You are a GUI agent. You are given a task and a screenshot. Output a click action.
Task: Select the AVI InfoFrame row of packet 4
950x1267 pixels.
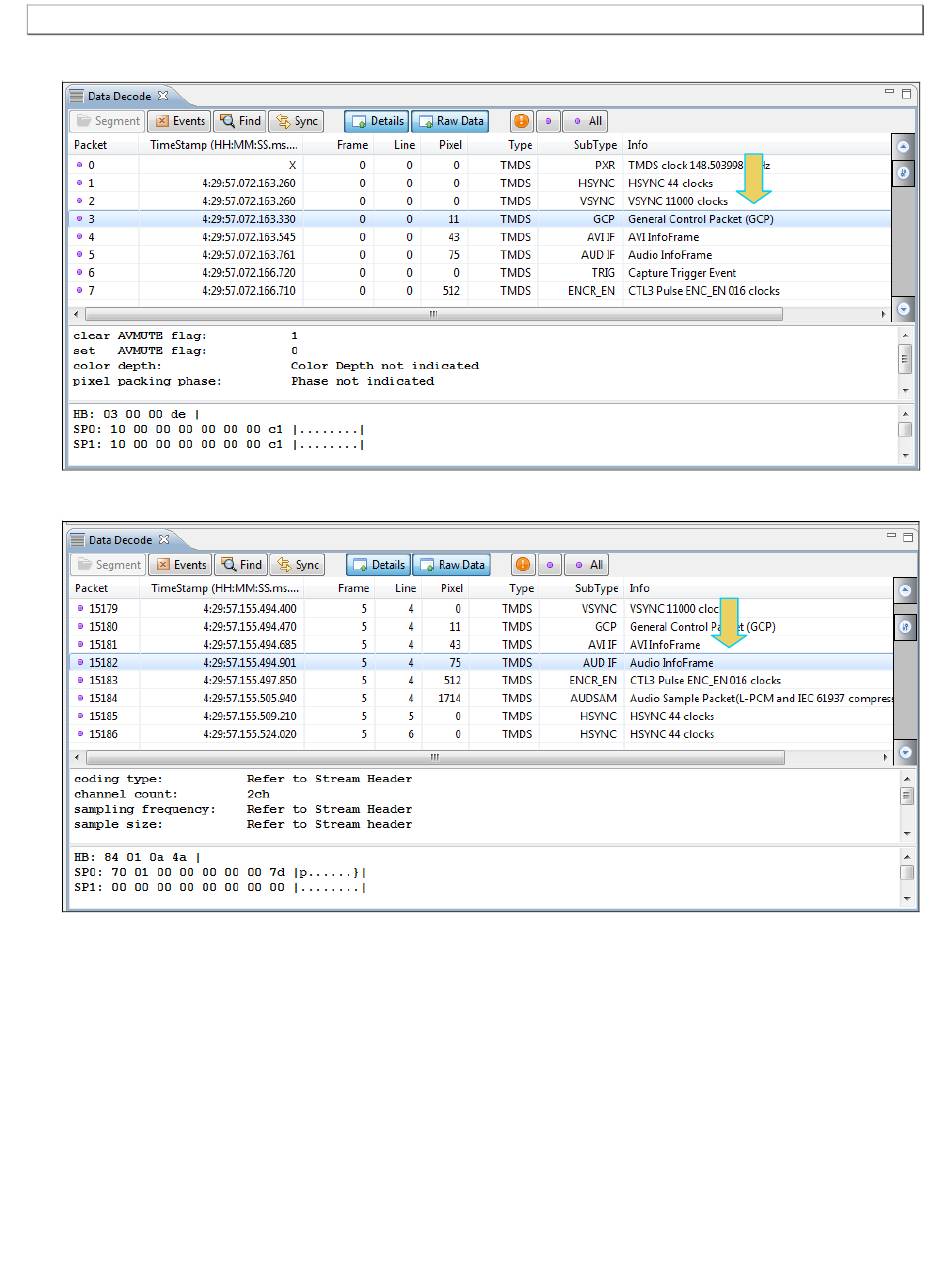coord(480,237)
